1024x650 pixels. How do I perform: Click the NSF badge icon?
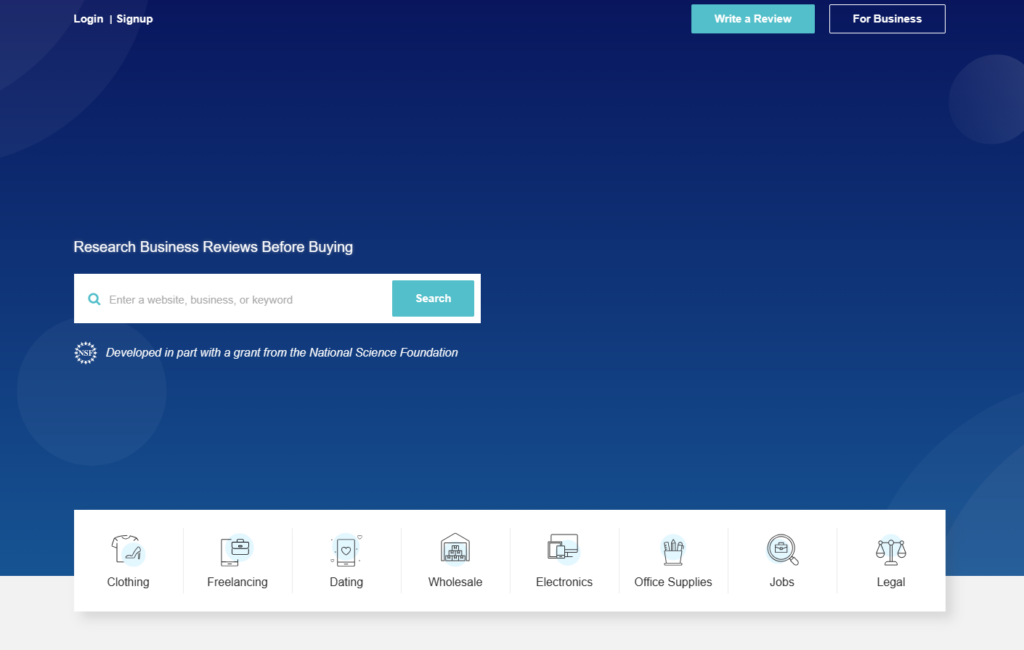click(x=85, y=352)
